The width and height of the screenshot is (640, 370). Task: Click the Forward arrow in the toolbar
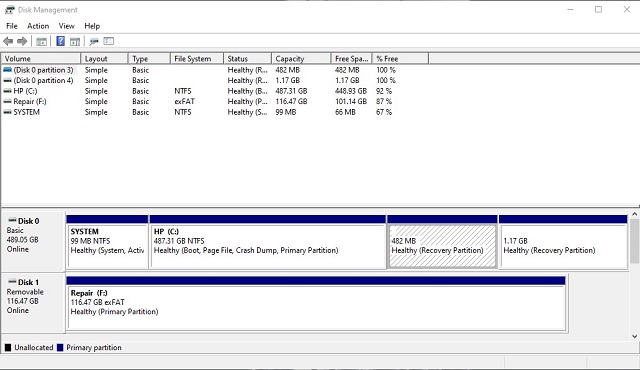pos(22,41)
